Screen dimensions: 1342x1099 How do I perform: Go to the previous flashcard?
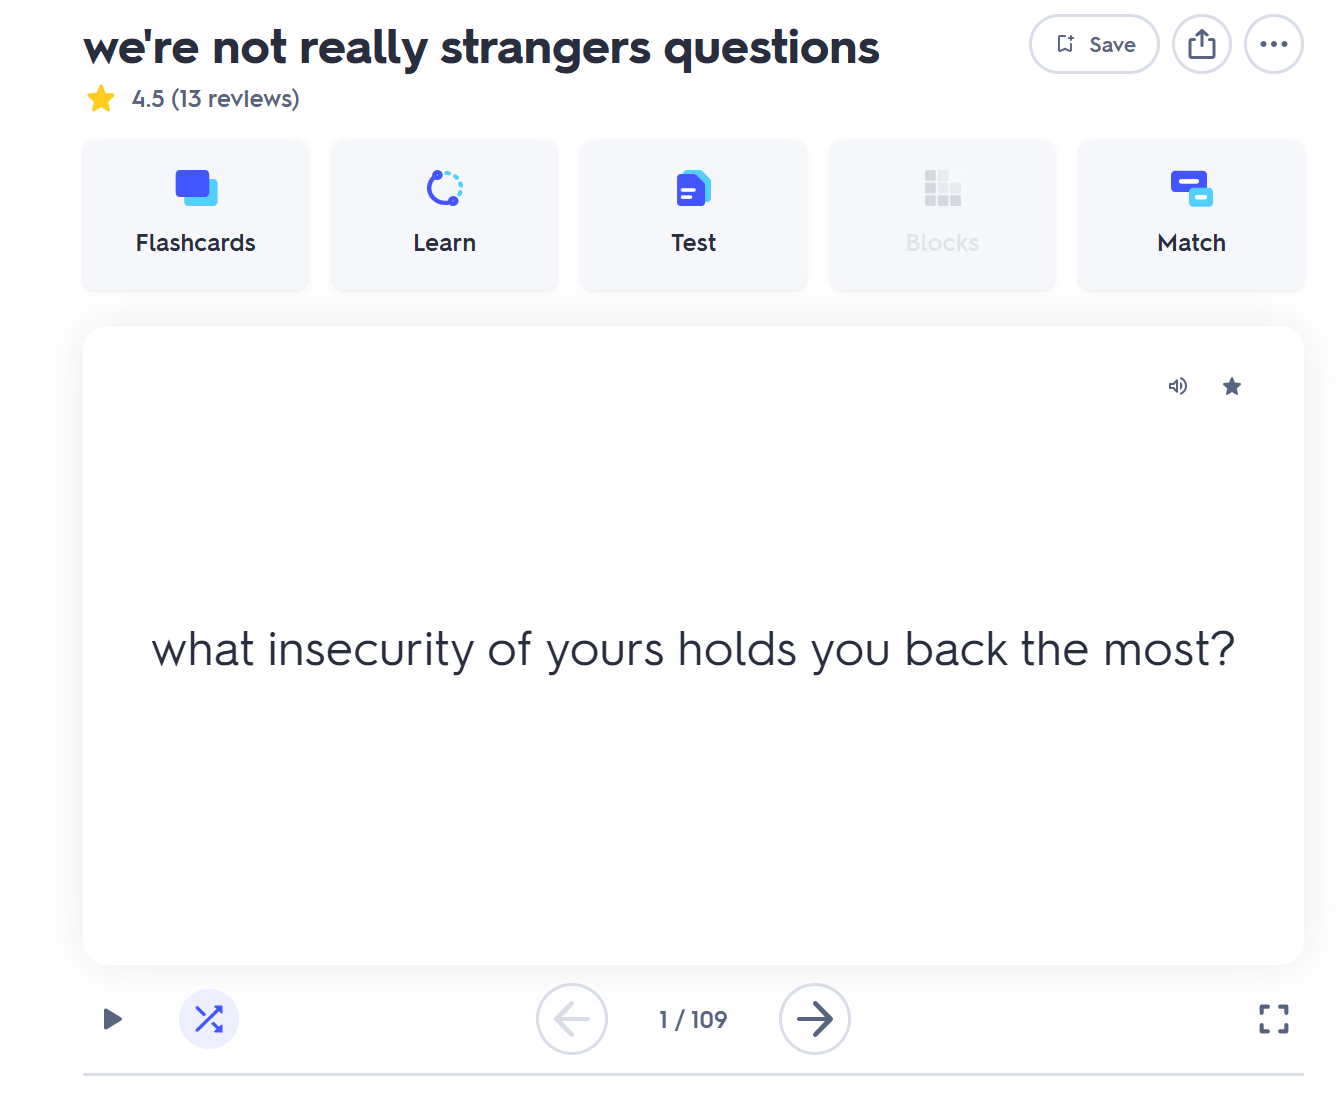(572, 1019)
